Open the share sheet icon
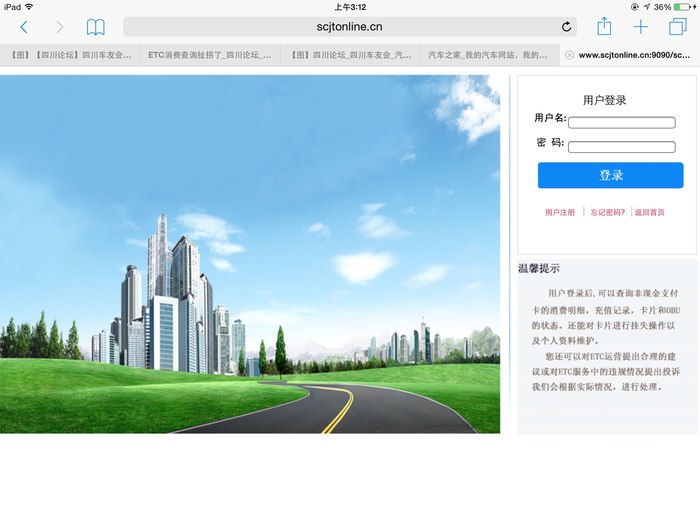 [604, 27]
